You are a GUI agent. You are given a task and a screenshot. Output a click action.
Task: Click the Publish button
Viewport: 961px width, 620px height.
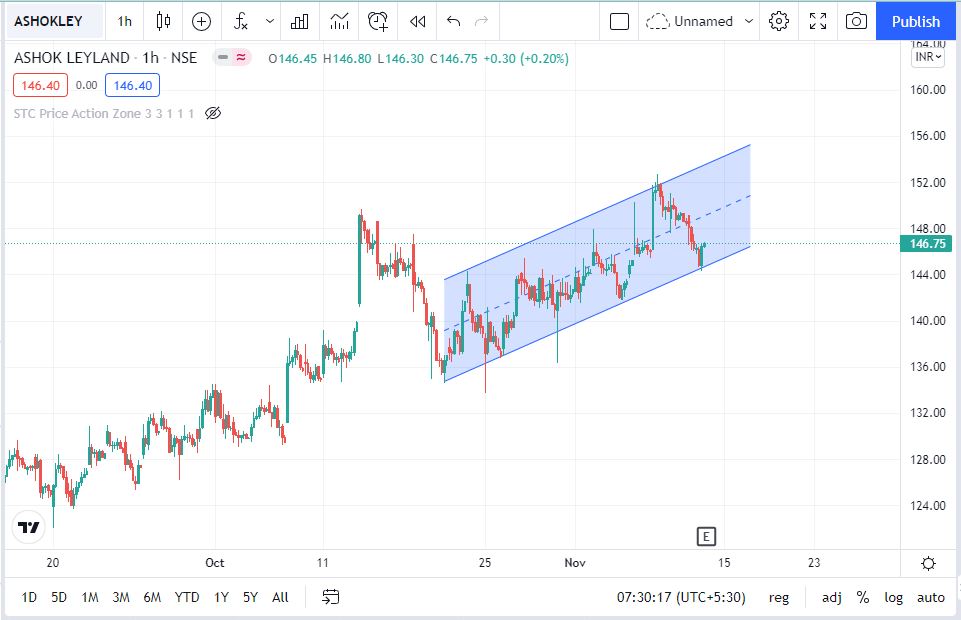click(916, 21)
